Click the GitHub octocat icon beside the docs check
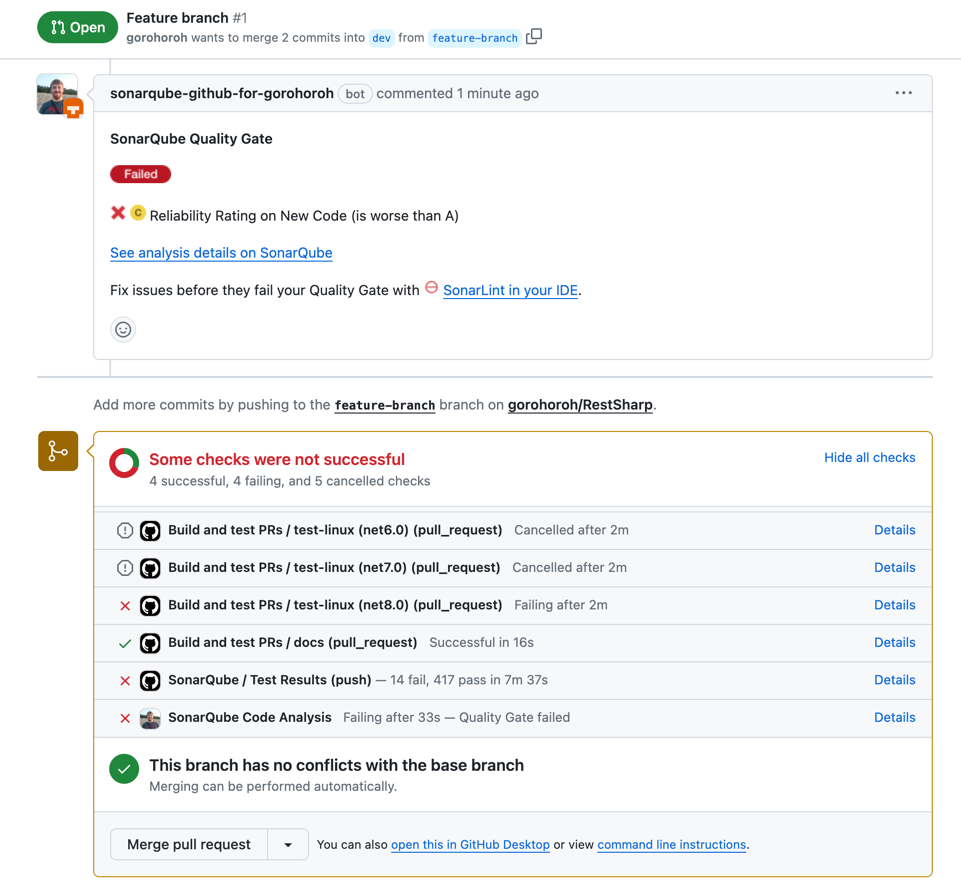This screenshot has width=961, height=890. 150,643
